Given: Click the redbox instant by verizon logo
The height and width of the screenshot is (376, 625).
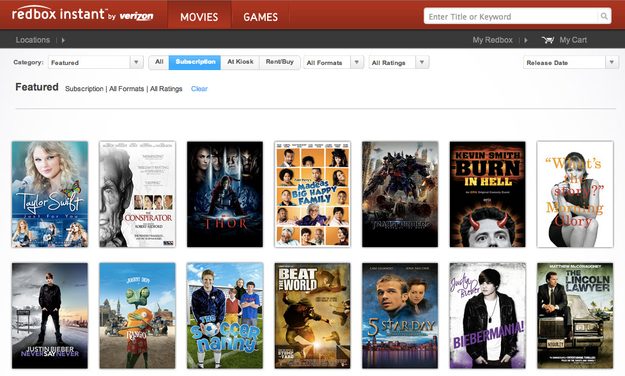Looking at the screenshot, I should [83, 14].
